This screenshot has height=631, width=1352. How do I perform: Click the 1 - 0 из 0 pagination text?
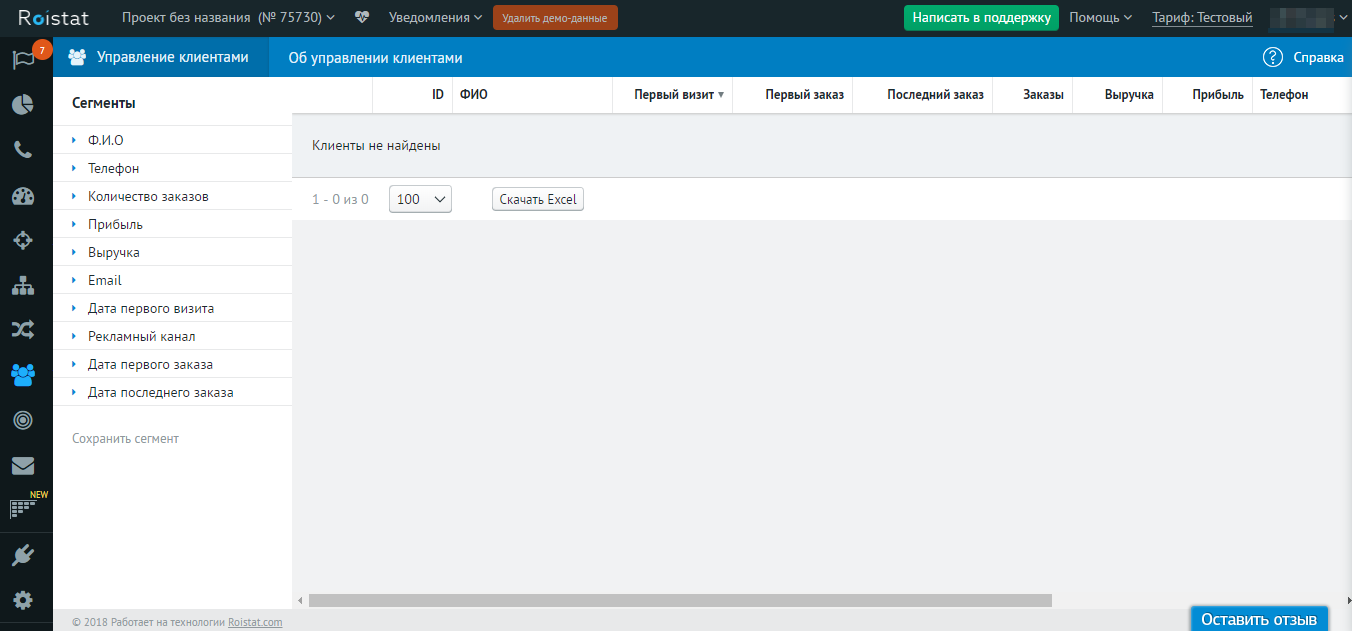point(340,199)
